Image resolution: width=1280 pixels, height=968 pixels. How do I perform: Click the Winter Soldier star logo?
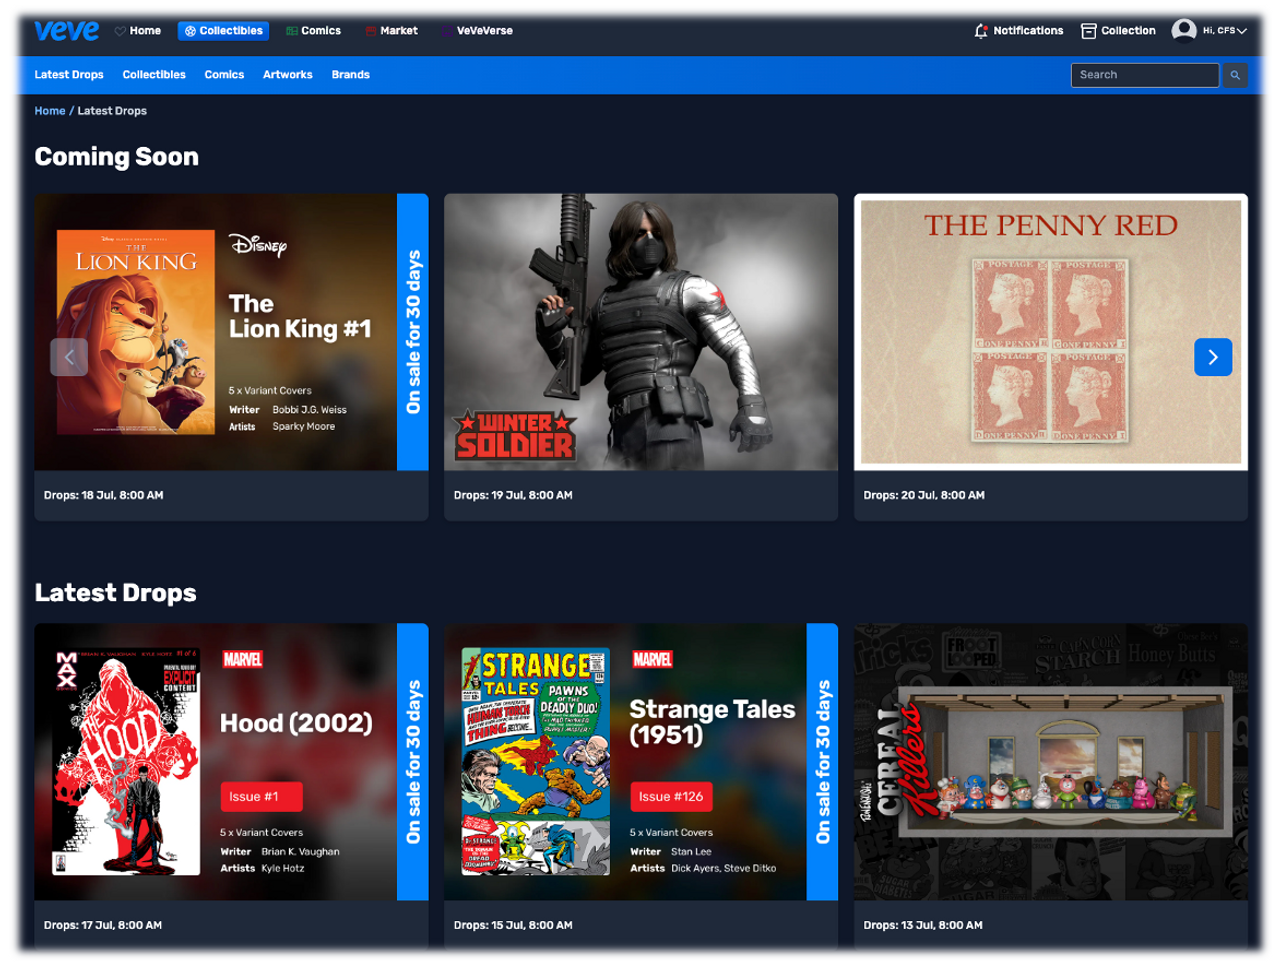tap(514, 435)
